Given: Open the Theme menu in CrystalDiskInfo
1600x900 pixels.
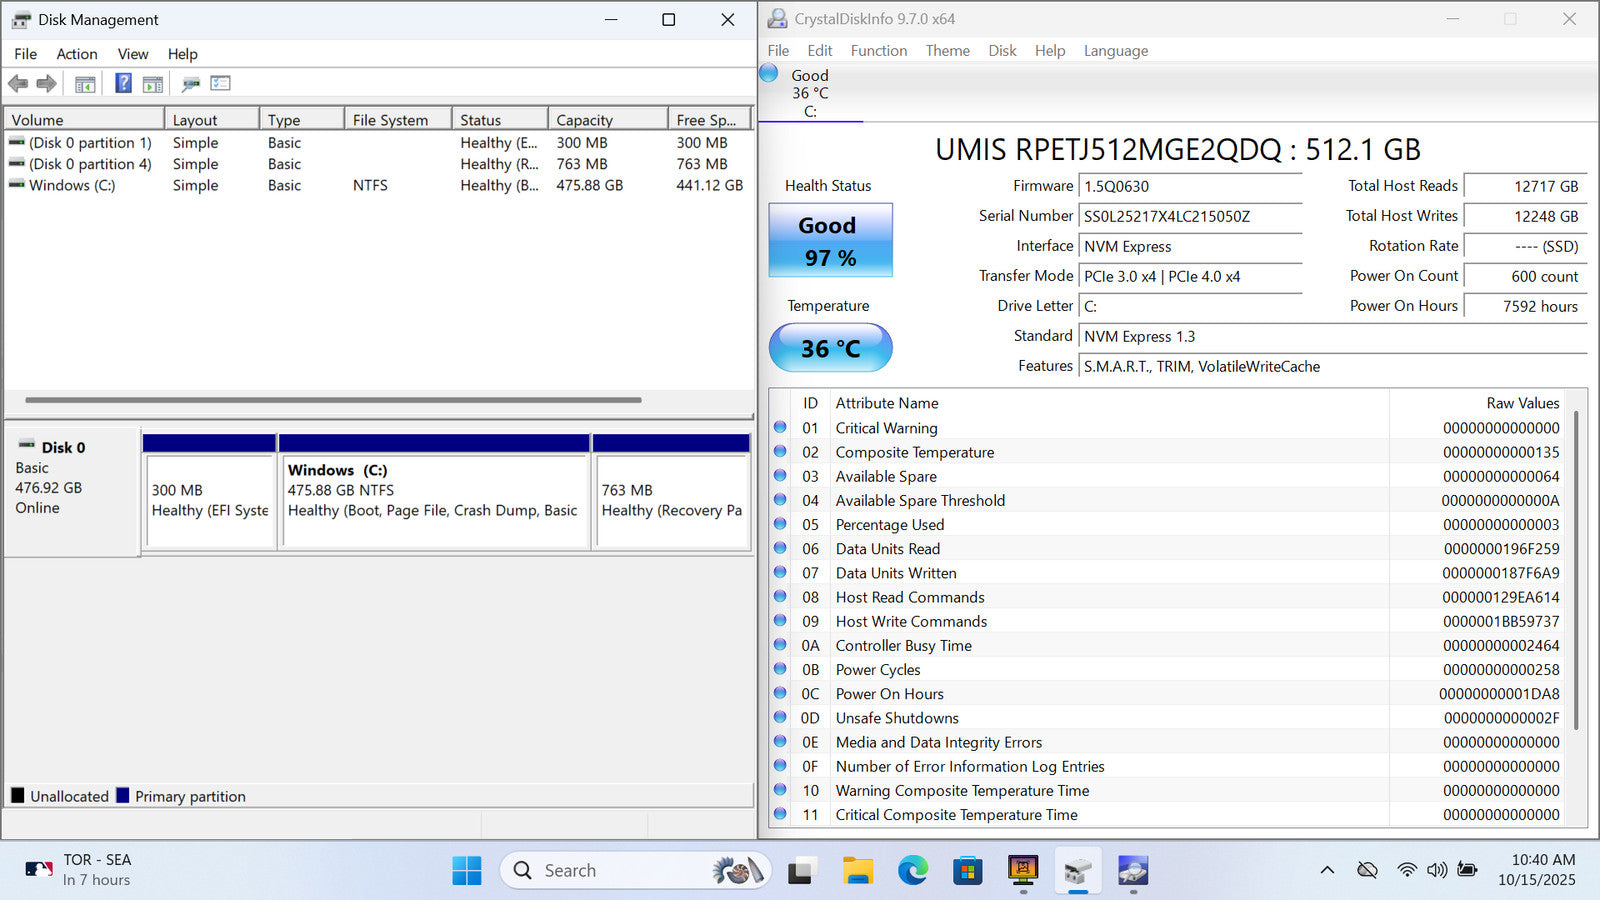Looking at the screenshot, I should (947, 51).
